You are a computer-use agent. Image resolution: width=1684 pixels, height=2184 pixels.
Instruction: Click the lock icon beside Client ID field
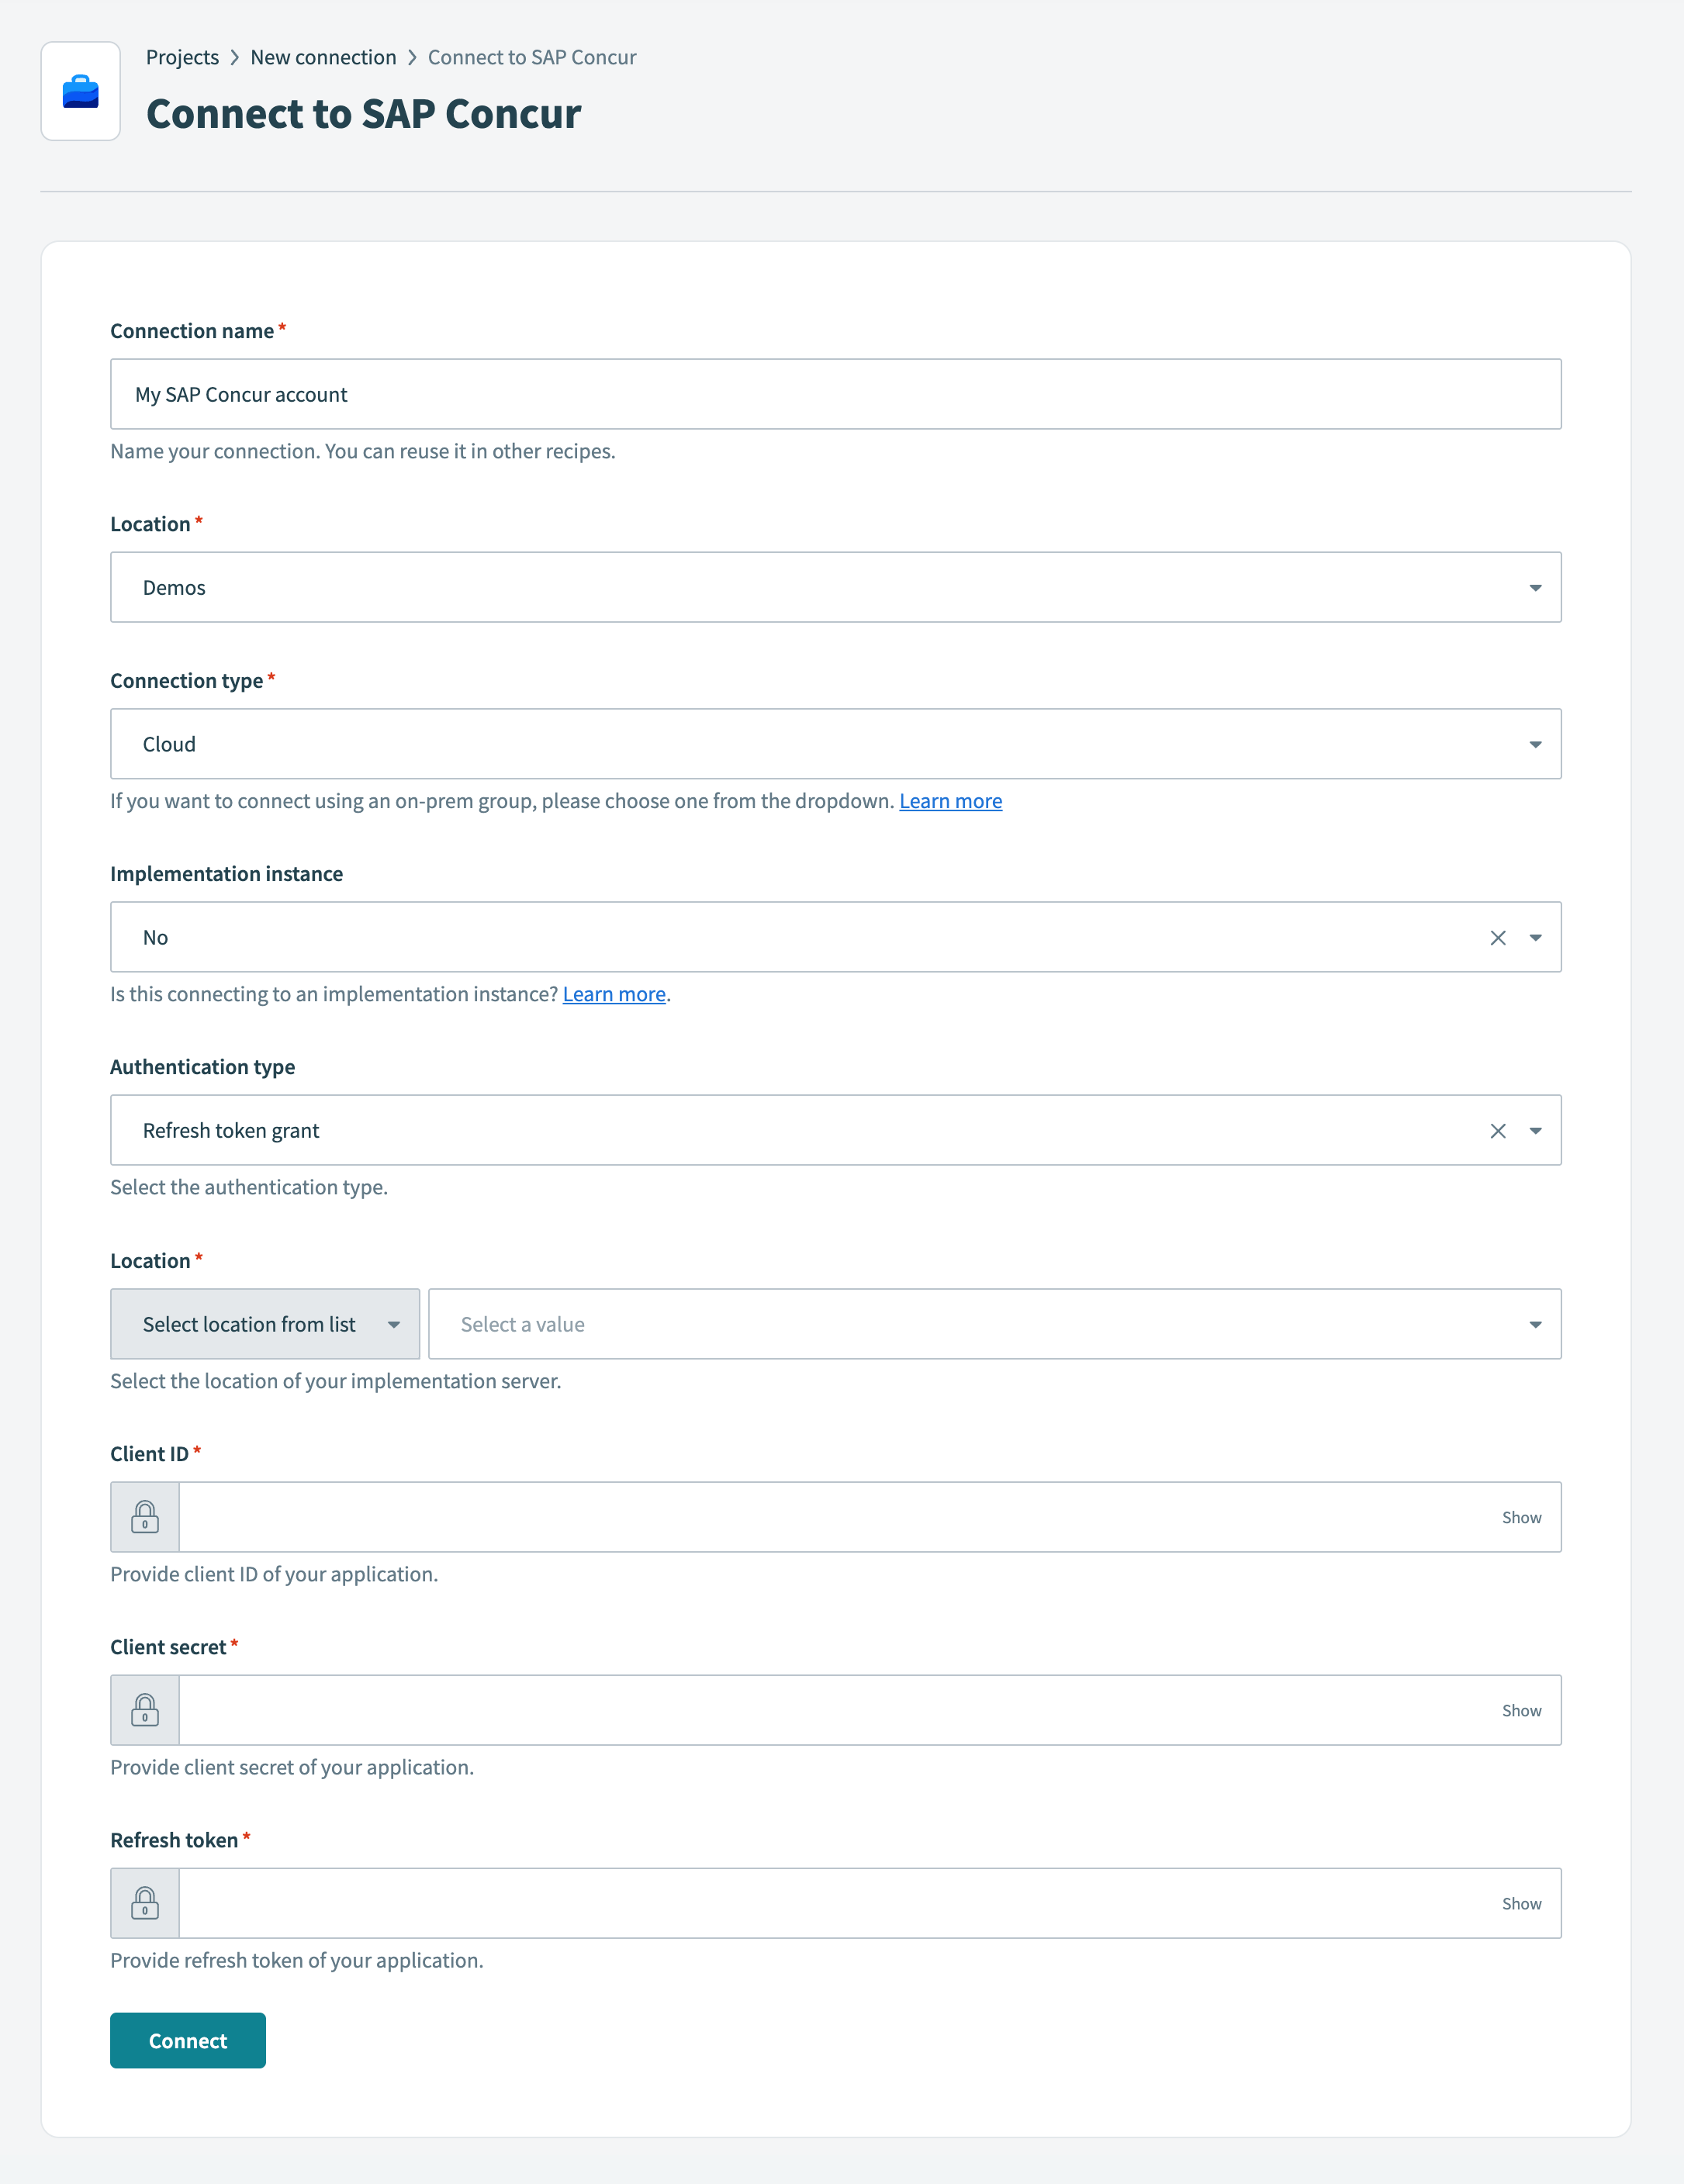[x=145, y=1516]
